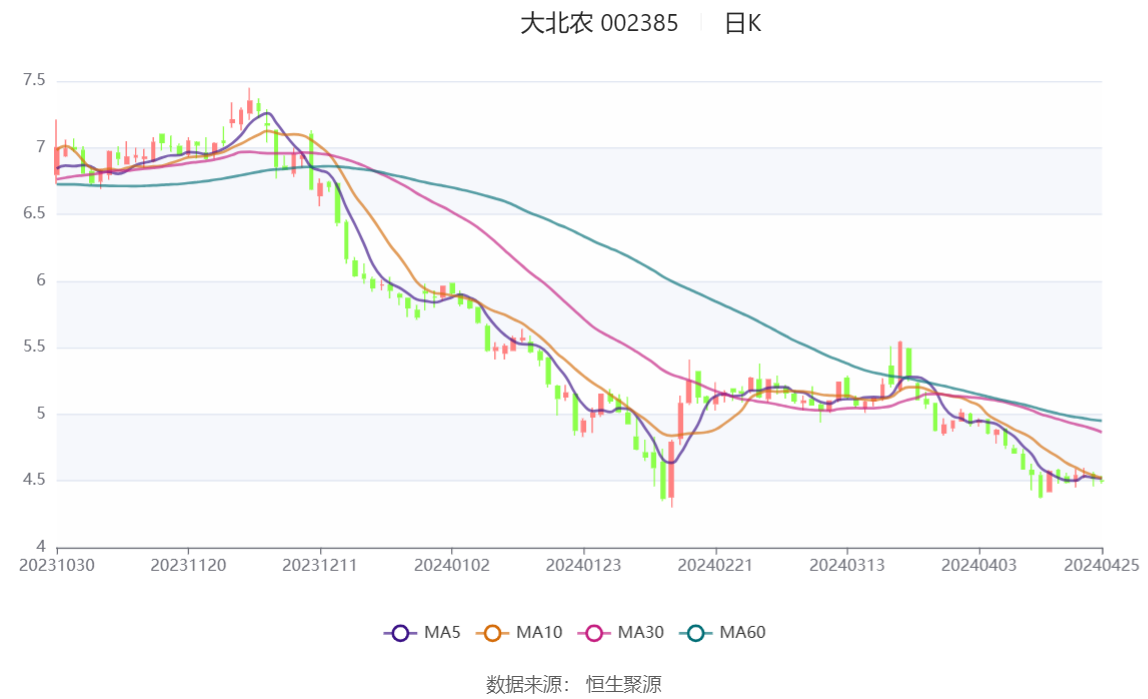Click the pink MA30 legend circle icon
The height and width of the screenshot is (699, 1148).
click(x=594, y=633)
